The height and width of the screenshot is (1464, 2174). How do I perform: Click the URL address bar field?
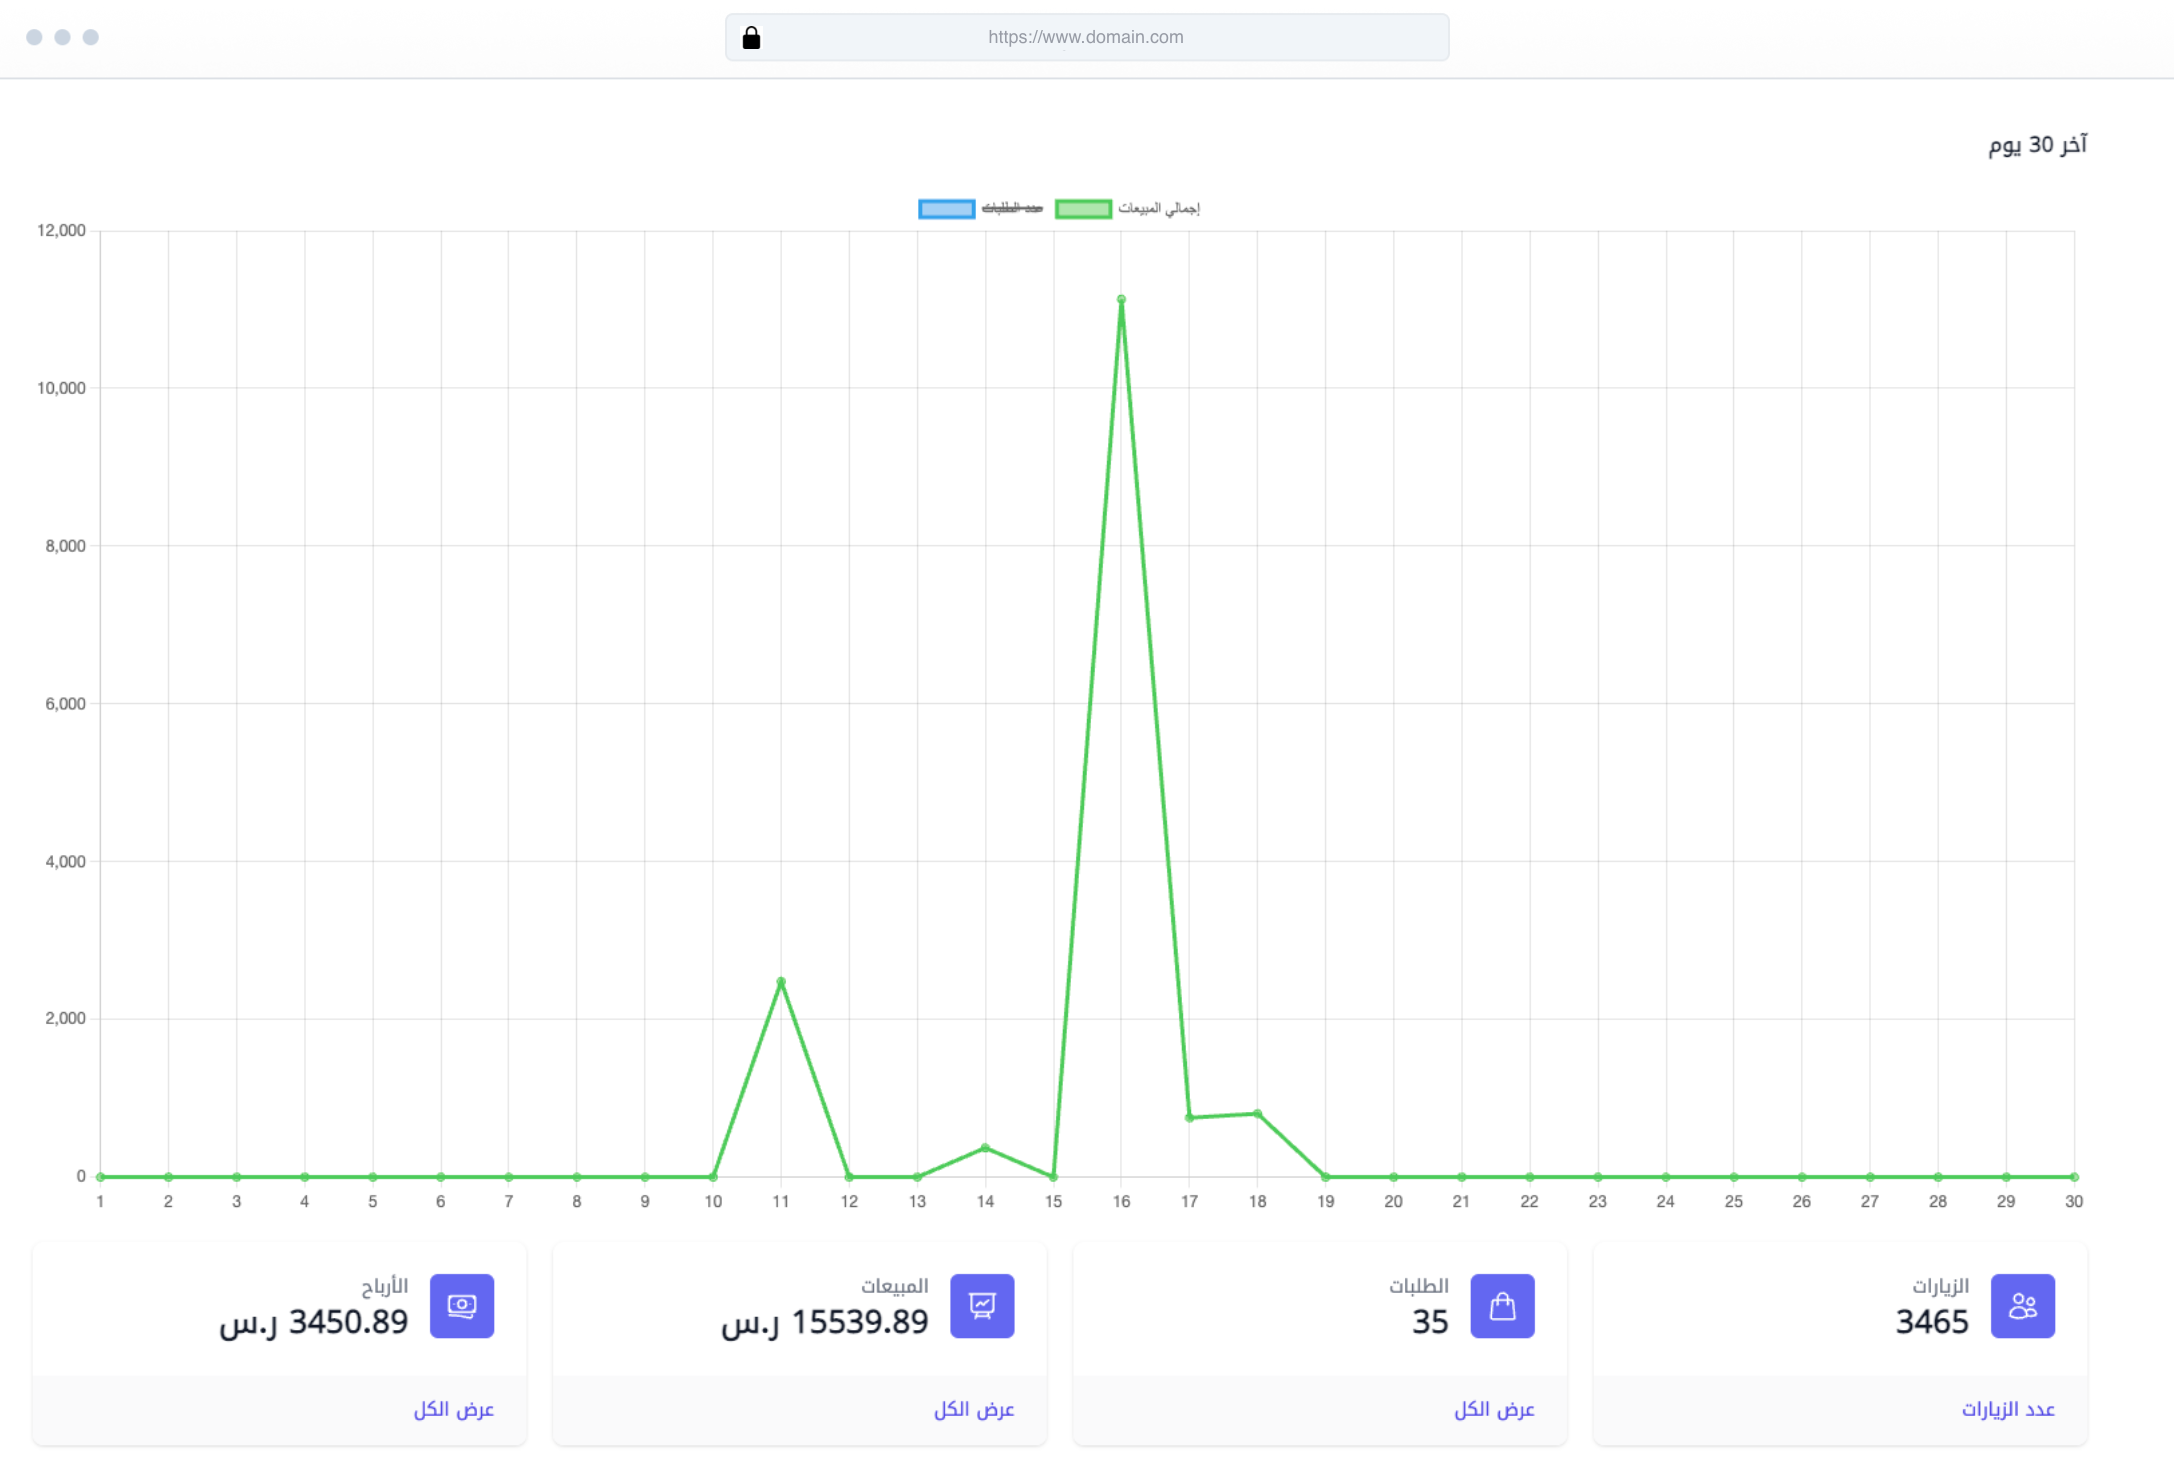[x=1086, y=38]
